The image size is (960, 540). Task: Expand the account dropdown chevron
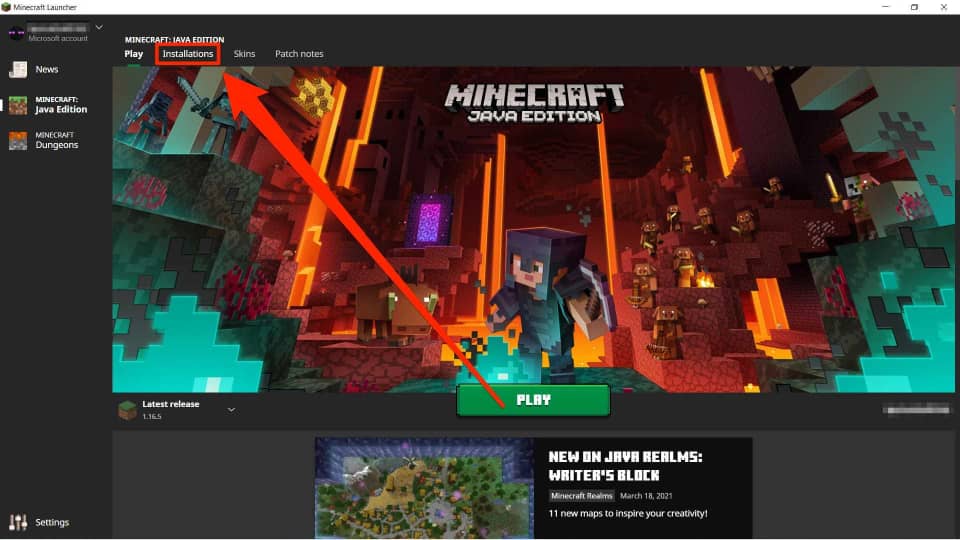pyautogui.click(x=99, y=28)
